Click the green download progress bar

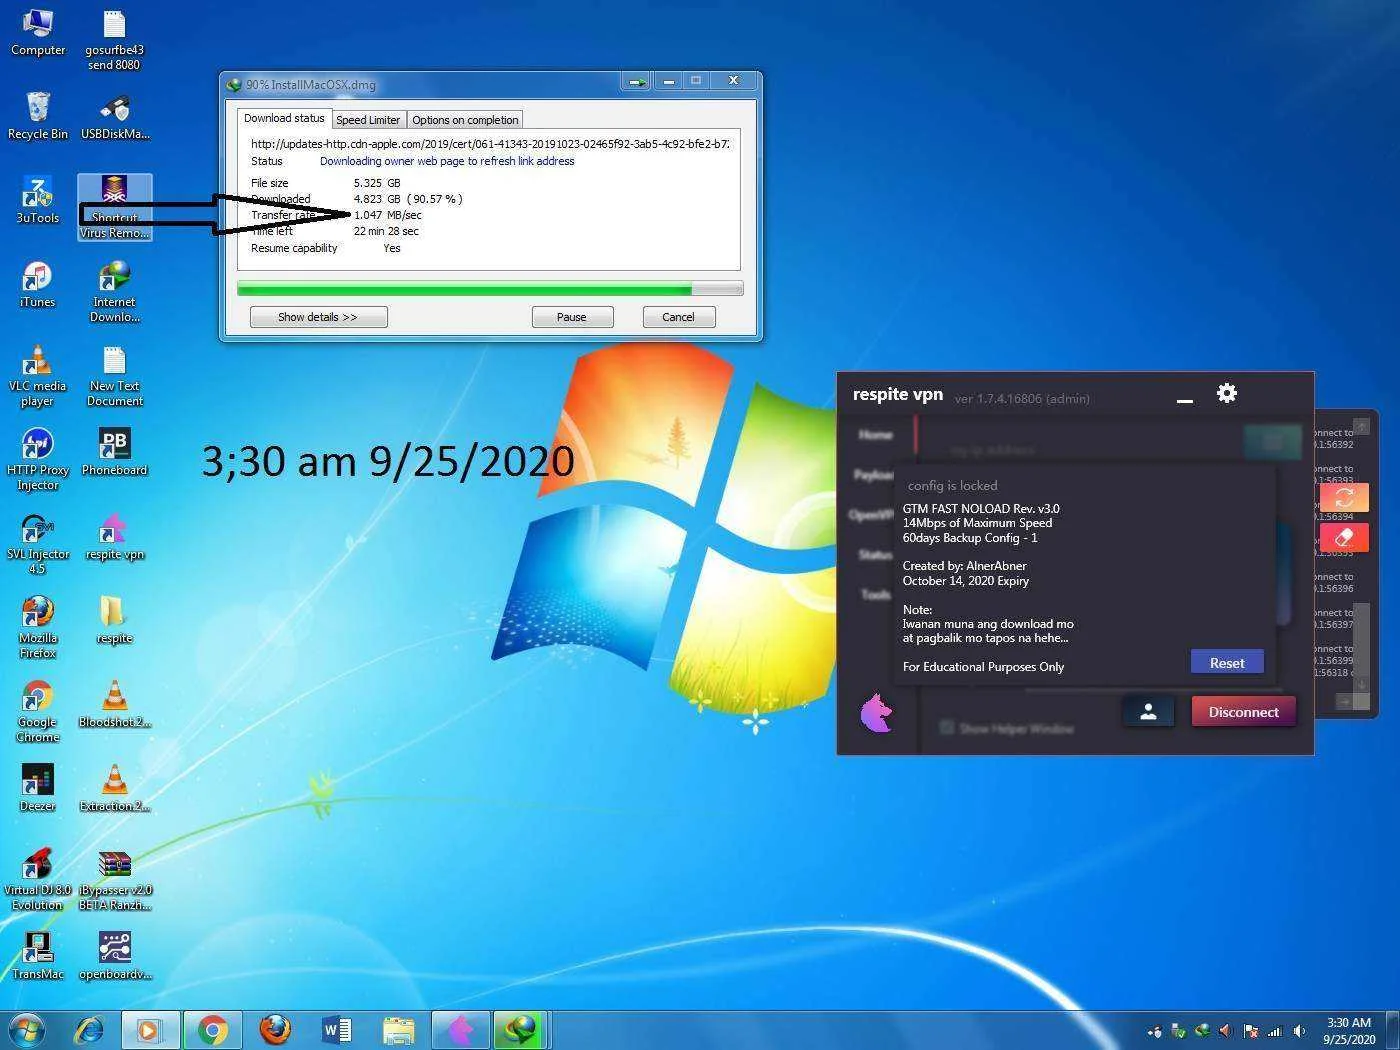coord(490,289)
